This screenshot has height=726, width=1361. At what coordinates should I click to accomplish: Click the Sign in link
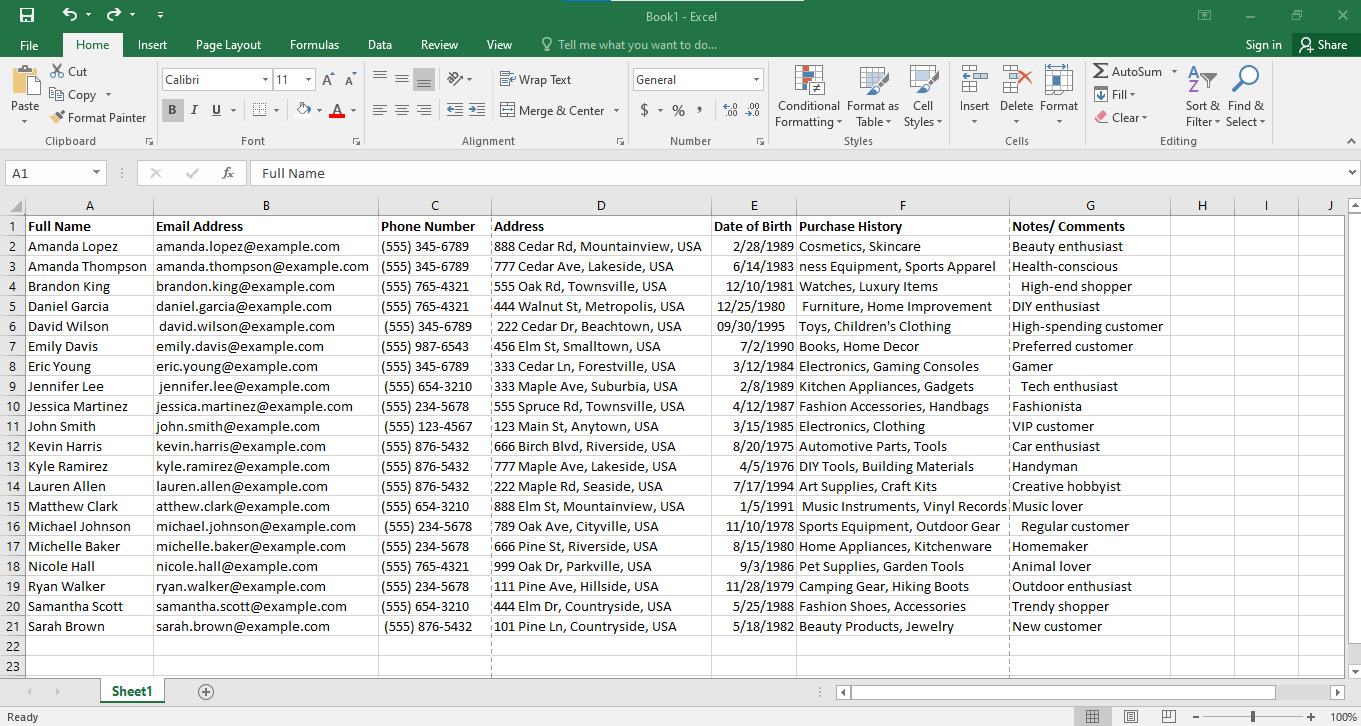(1263, 45)
